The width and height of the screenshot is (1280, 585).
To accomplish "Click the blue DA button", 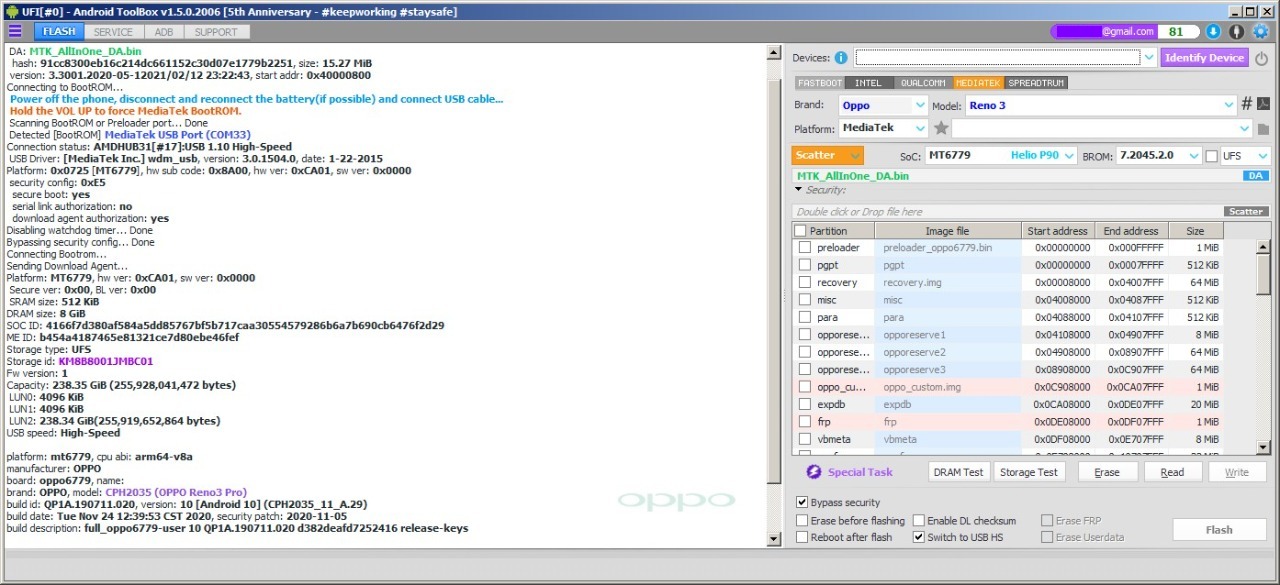I will (x=1257, y=176).
